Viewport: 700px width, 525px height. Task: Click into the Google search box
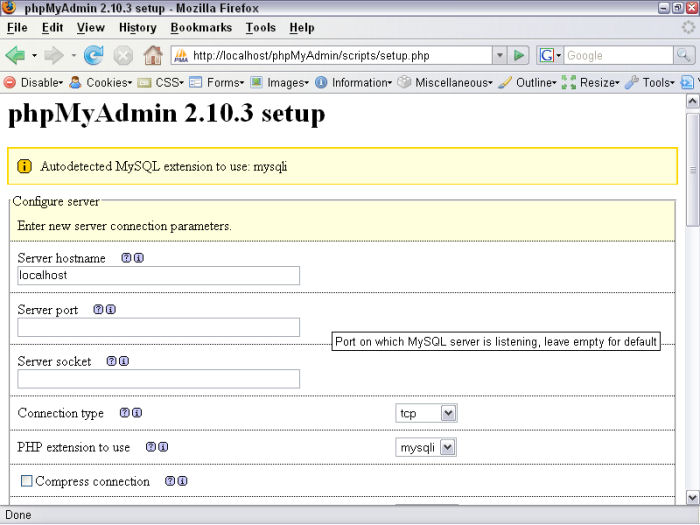(618, 56)
